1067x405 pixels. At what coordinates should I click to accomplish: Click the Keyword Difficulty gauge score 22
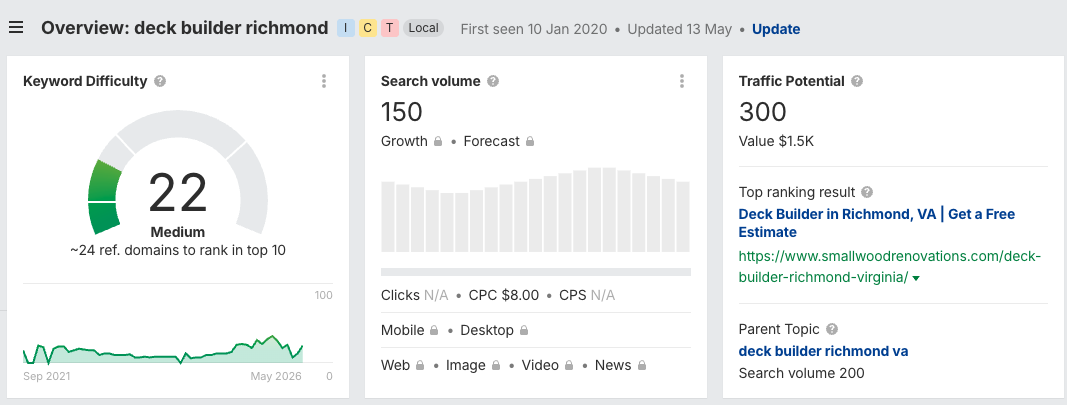(x=178, y=193)
